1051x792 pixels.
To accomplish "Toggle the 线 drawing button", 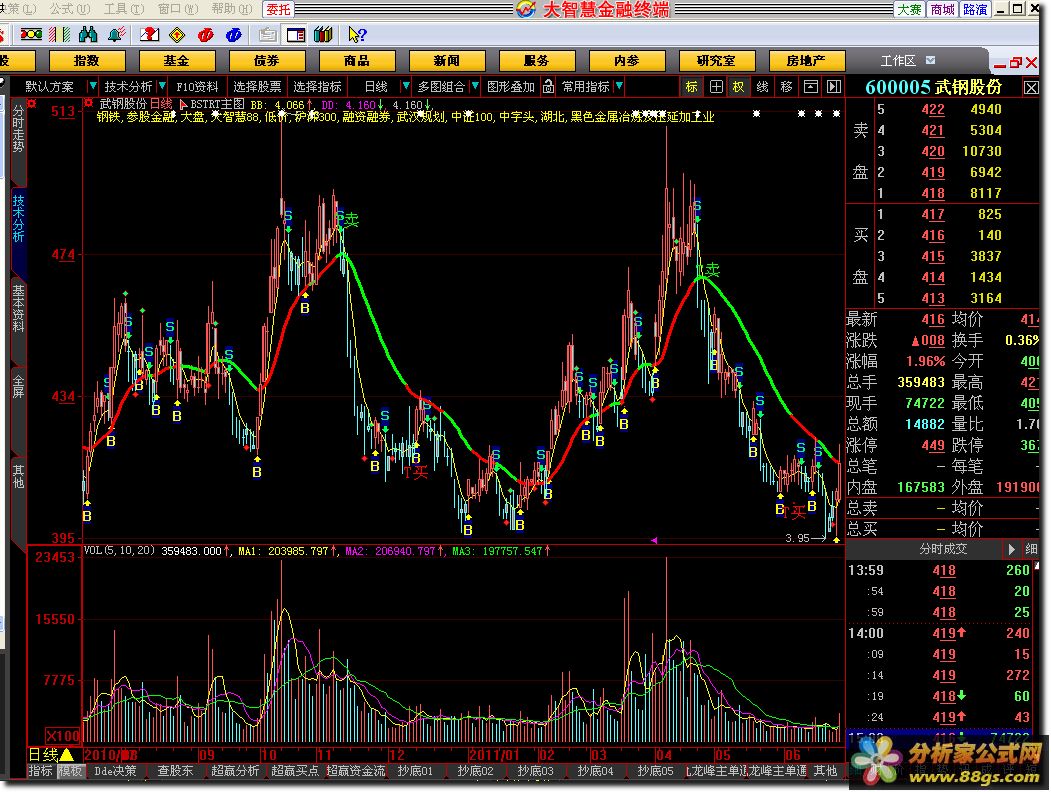I will pyautogui.click(x=763, y=86).
